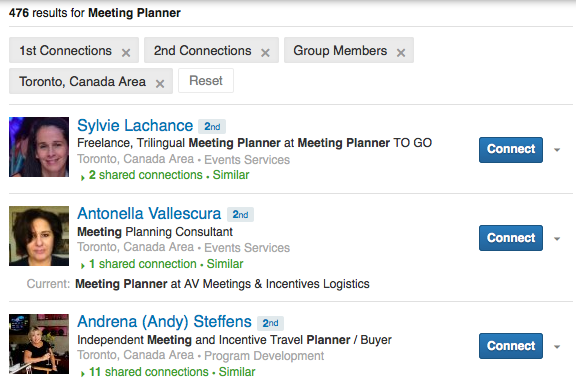This screenshot has height=386, width=576.
Task: Expand options dropdown next to Andrena's Connect
Action: point(557,347)
